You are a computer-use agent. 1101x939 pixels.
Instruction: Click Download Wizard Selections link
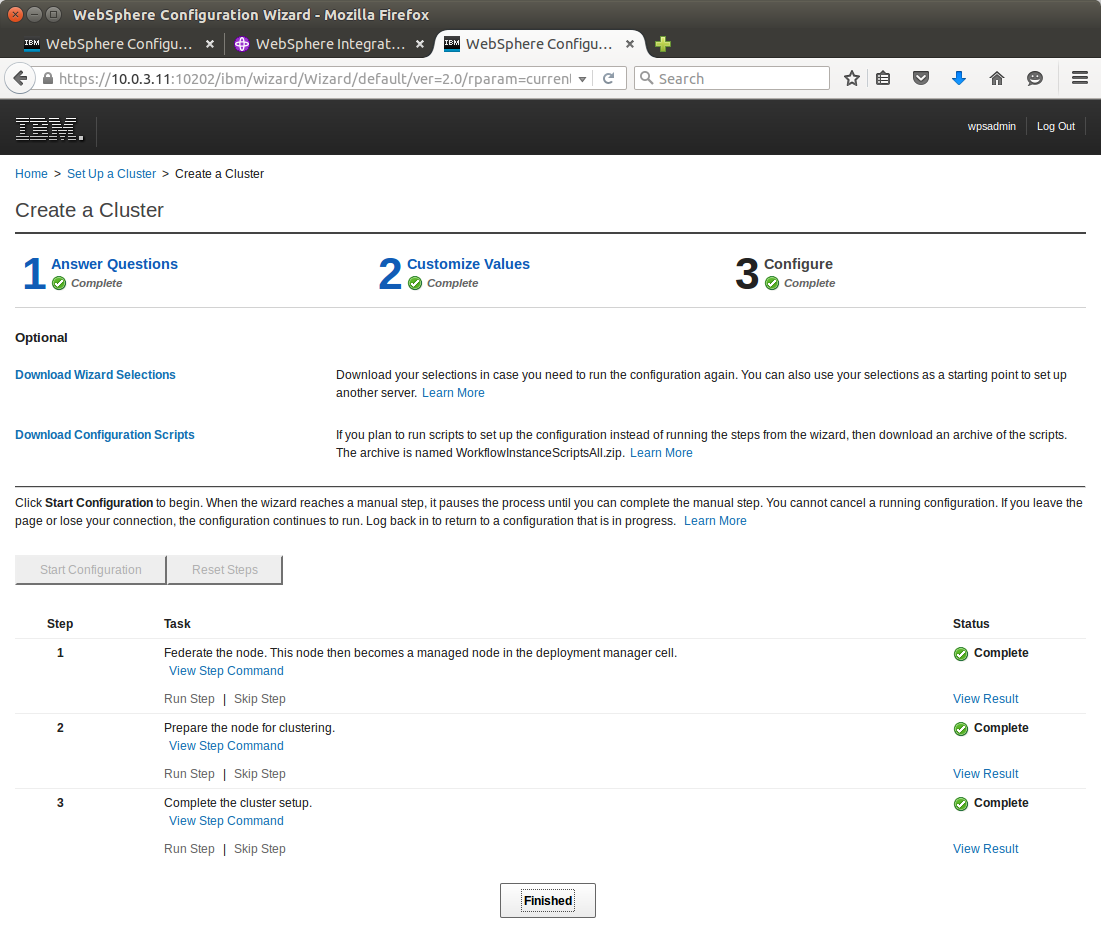pos(95,375)
